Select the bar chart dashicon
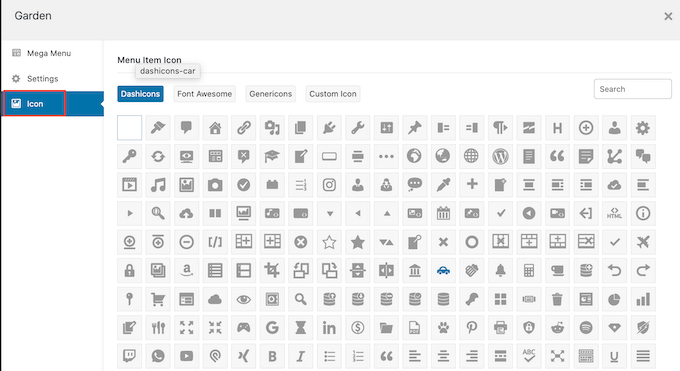The height and width of the screenshot is (371, 680). 643,299
